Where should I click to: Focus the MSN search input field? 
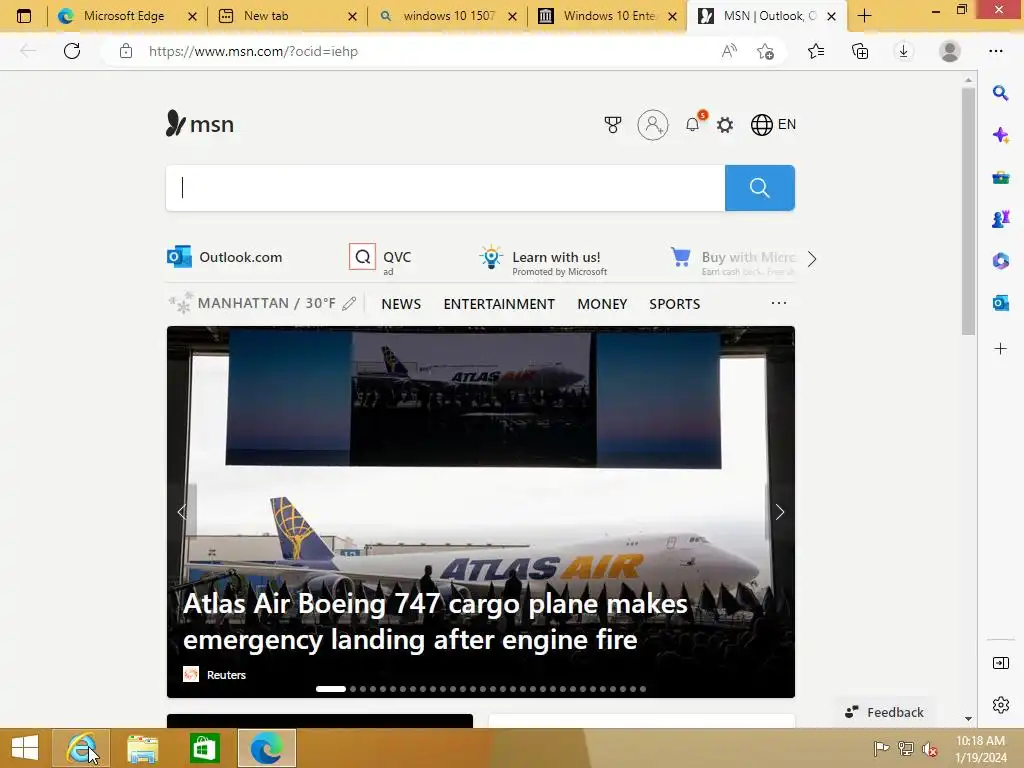coord(445,188)
